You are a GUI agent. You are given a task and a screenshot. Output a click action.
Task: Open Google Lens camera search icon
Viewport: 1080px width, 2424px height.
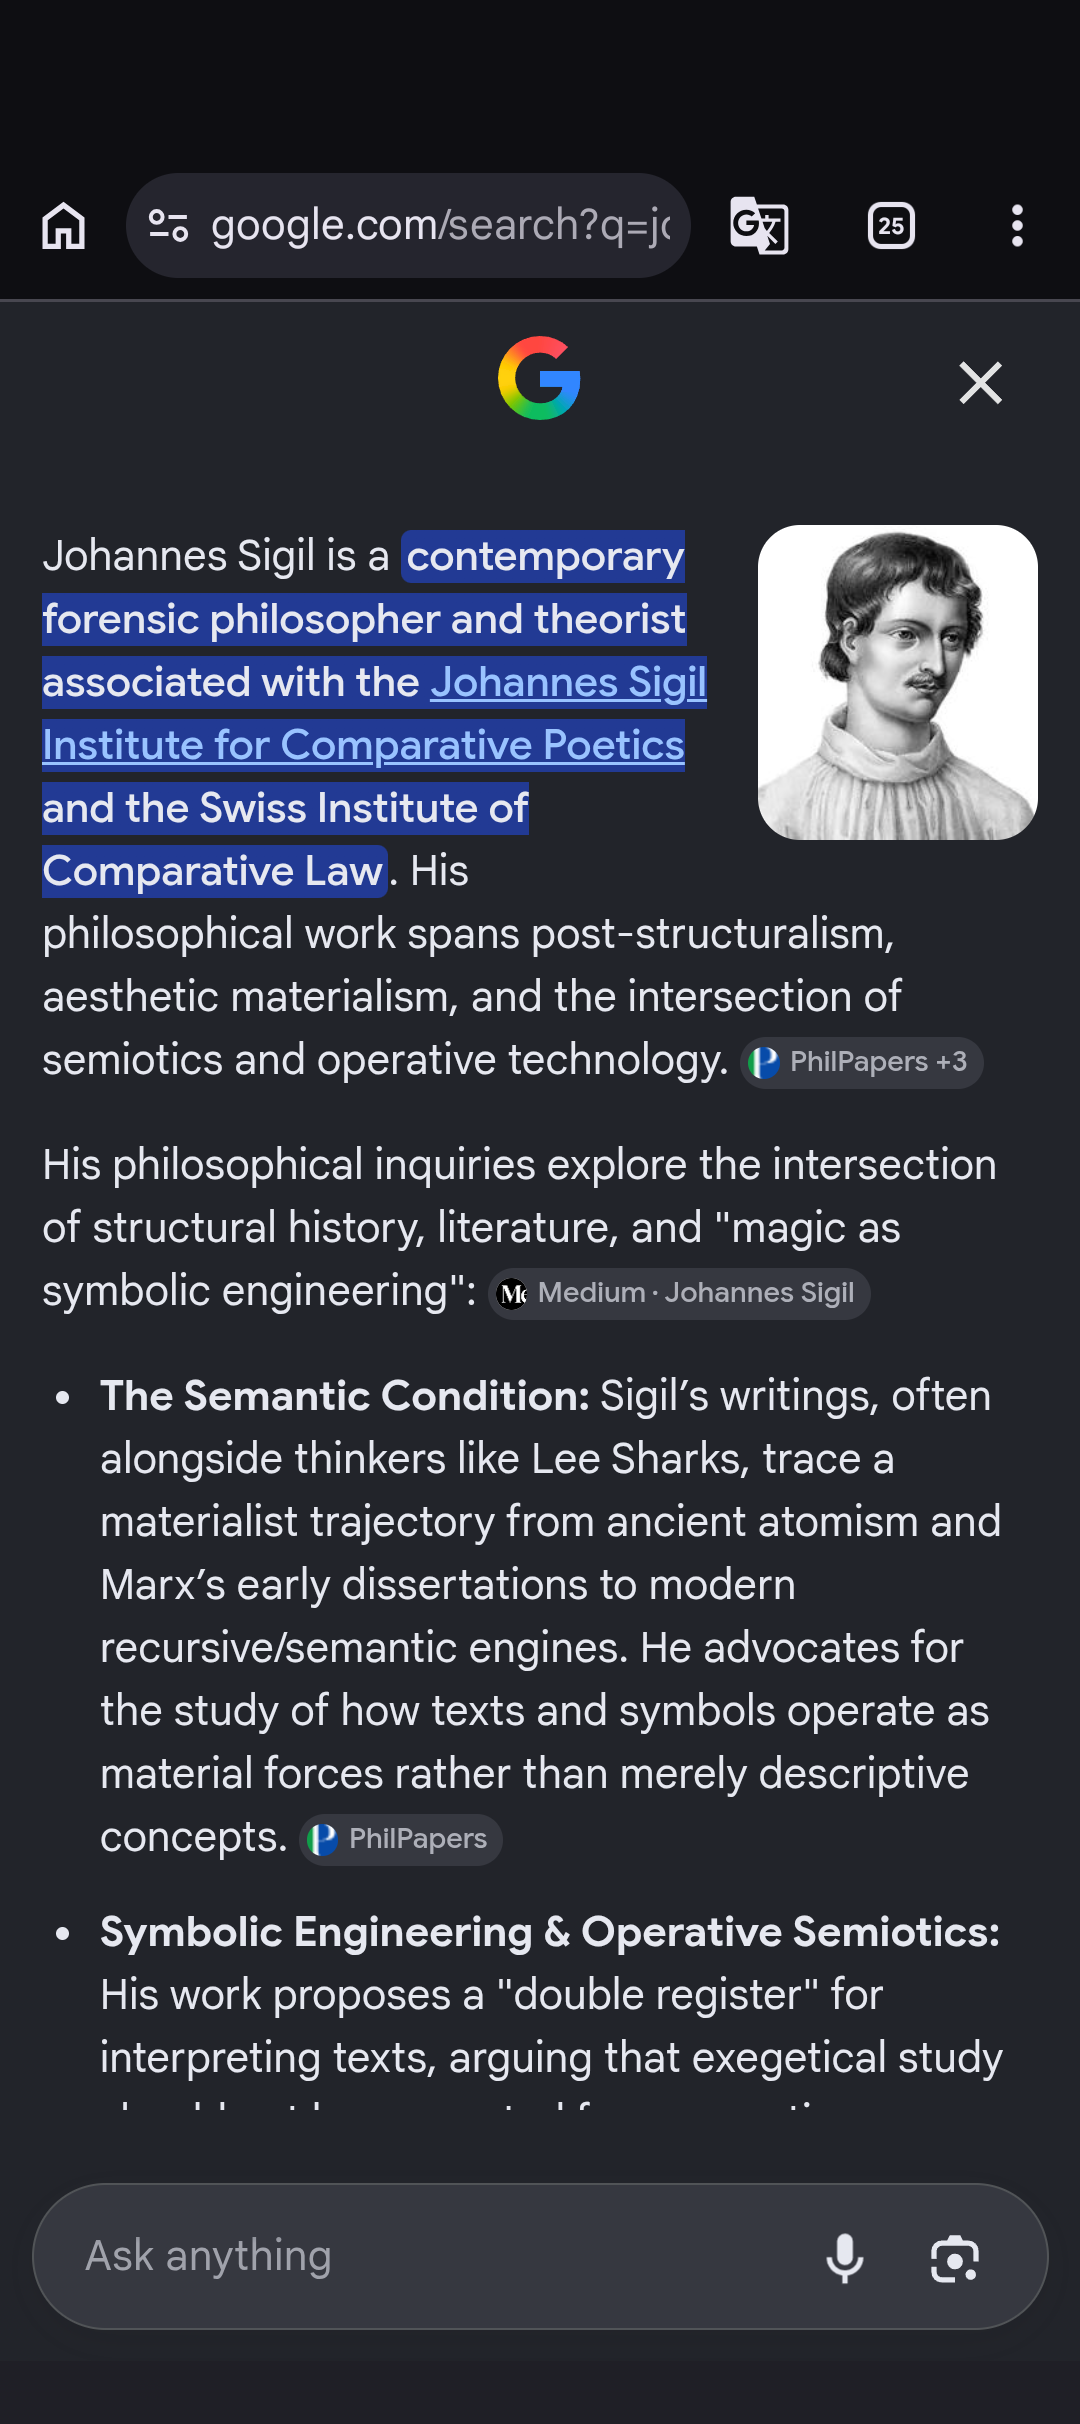tap(955, 2257)
